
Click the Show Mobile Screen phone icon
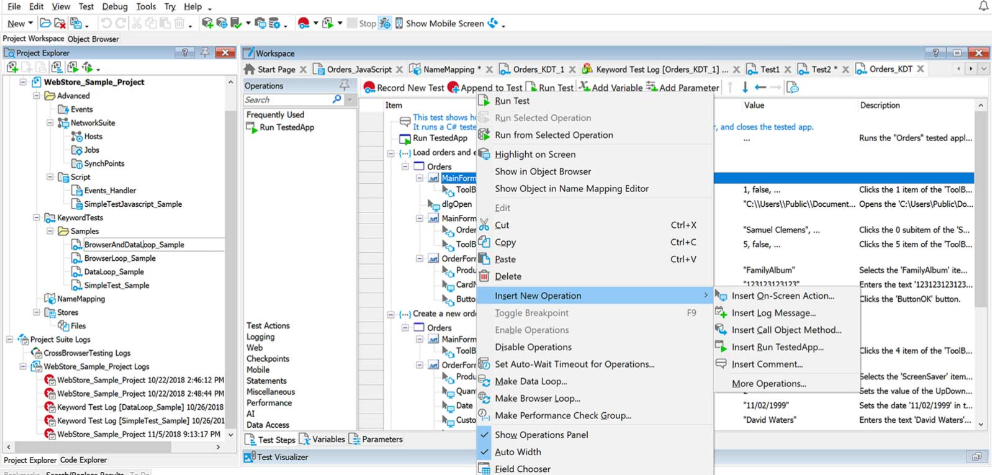coord(399,23)
